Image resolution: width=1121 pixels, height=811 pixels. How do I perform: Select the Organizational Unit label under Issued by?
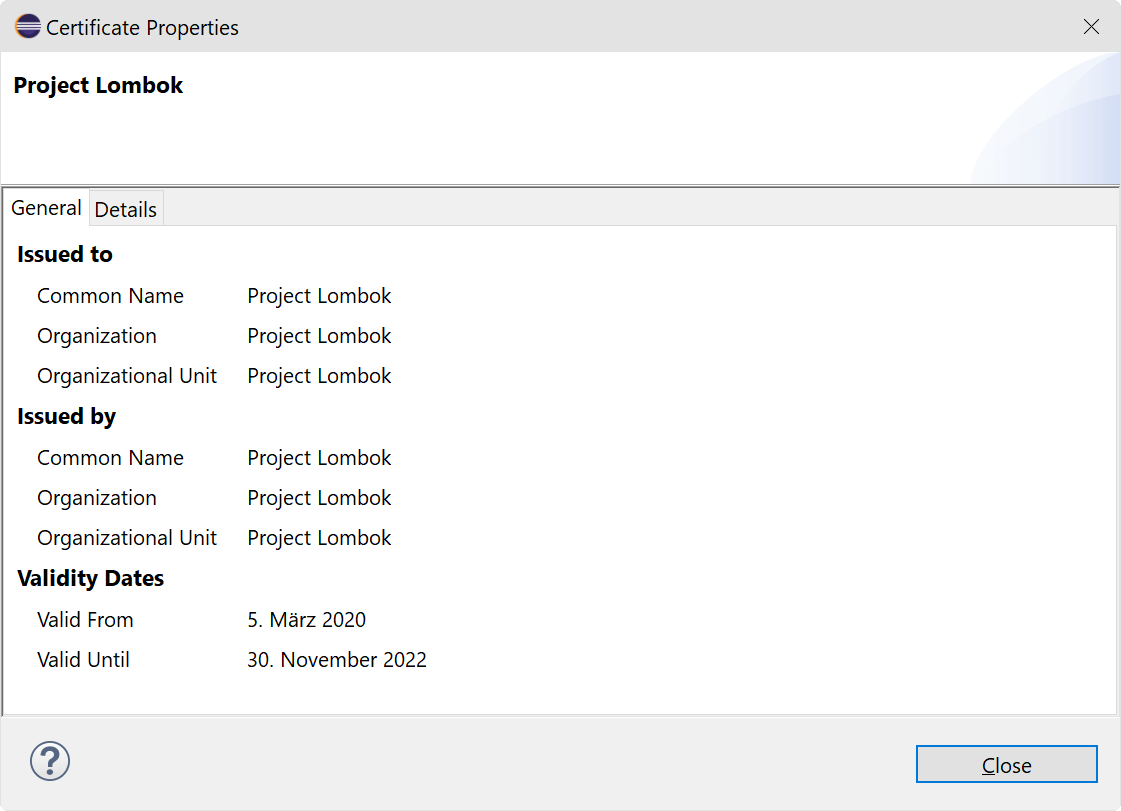(127, 538)
